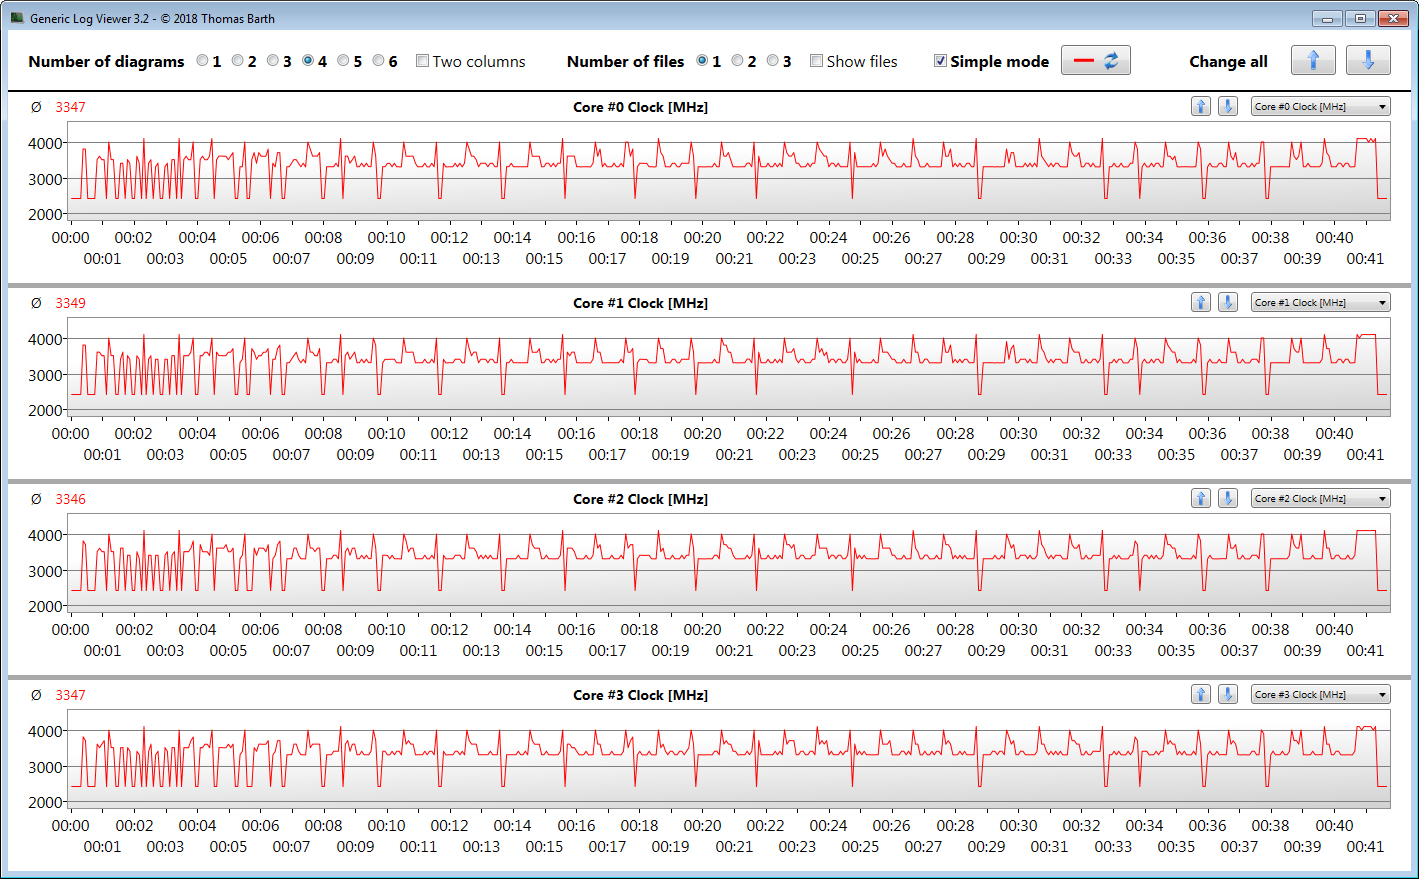
Task: Select 2 for Number of files
Action: 738,61
